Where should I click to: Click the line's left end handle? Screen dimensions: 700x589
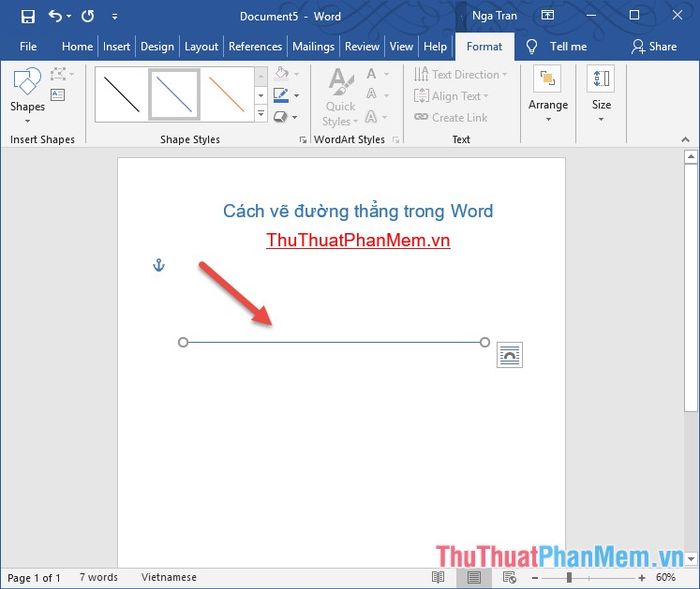click(x=183, y=342)
